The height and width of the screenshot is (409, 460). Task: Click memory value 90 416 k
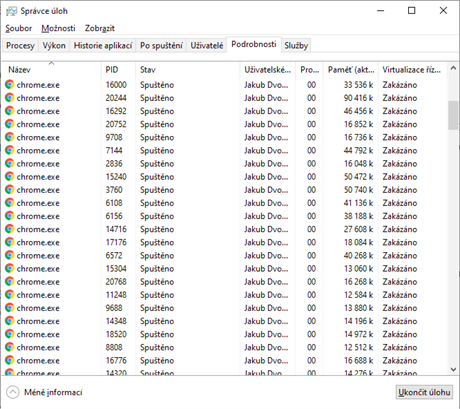coord(358,98)
